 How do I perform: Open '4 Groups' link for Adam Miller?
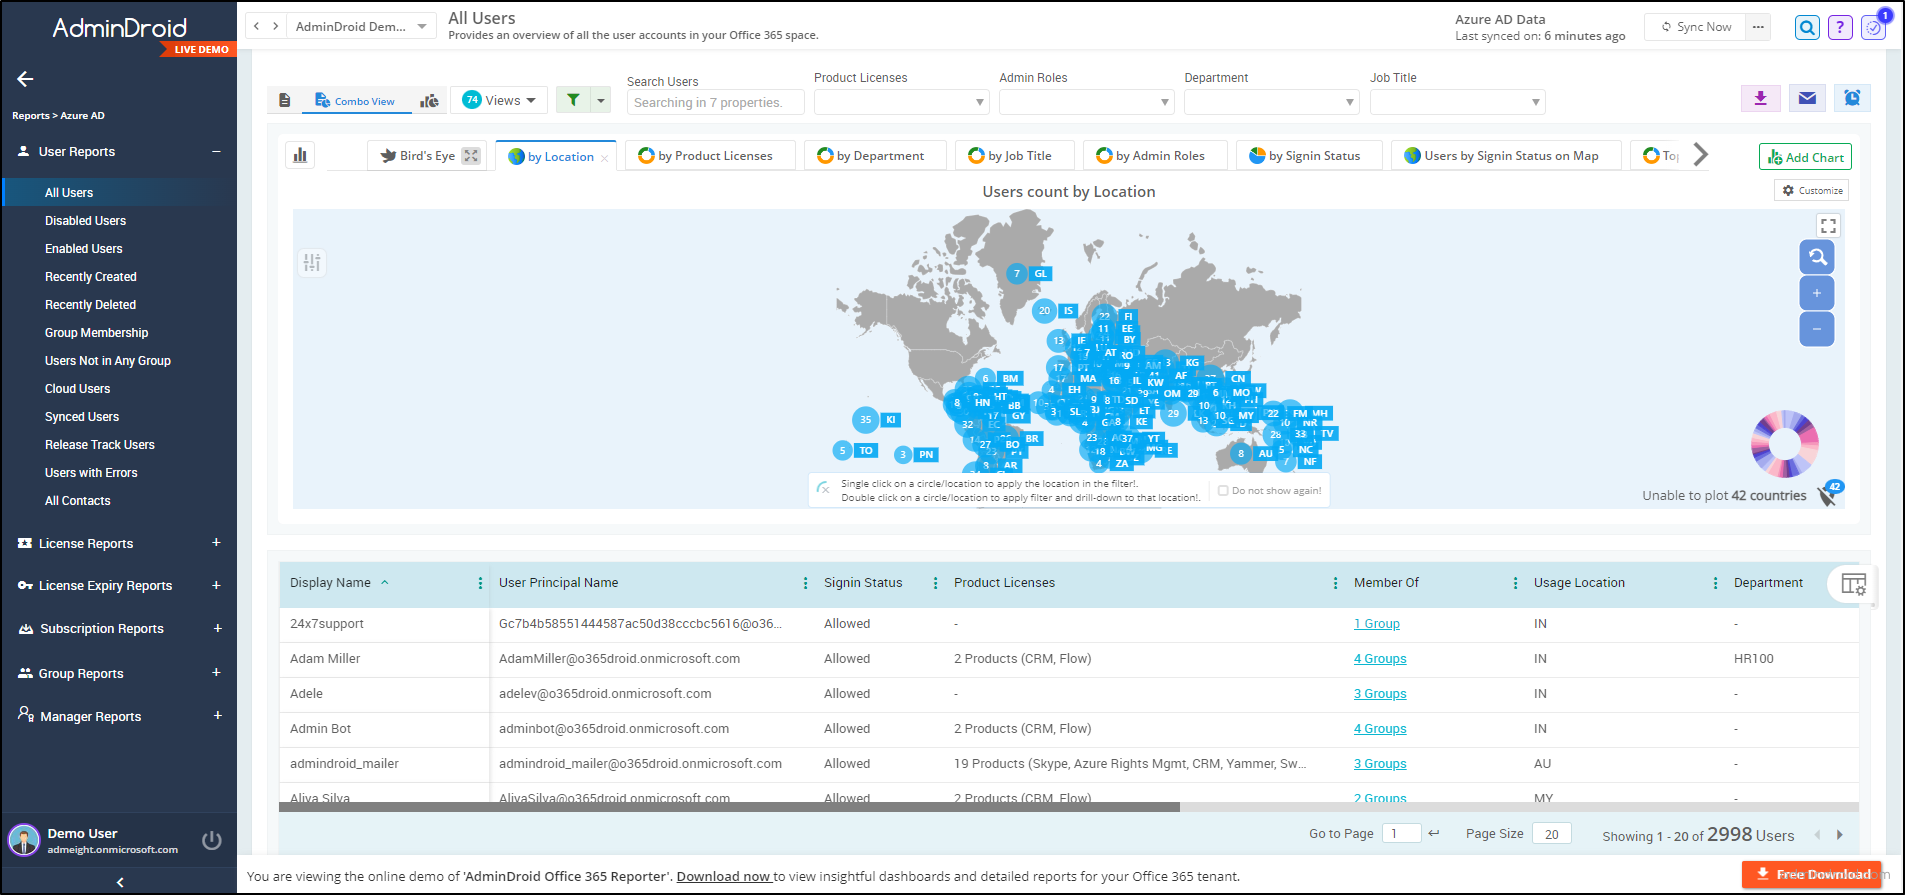[x=1380, y=659]
